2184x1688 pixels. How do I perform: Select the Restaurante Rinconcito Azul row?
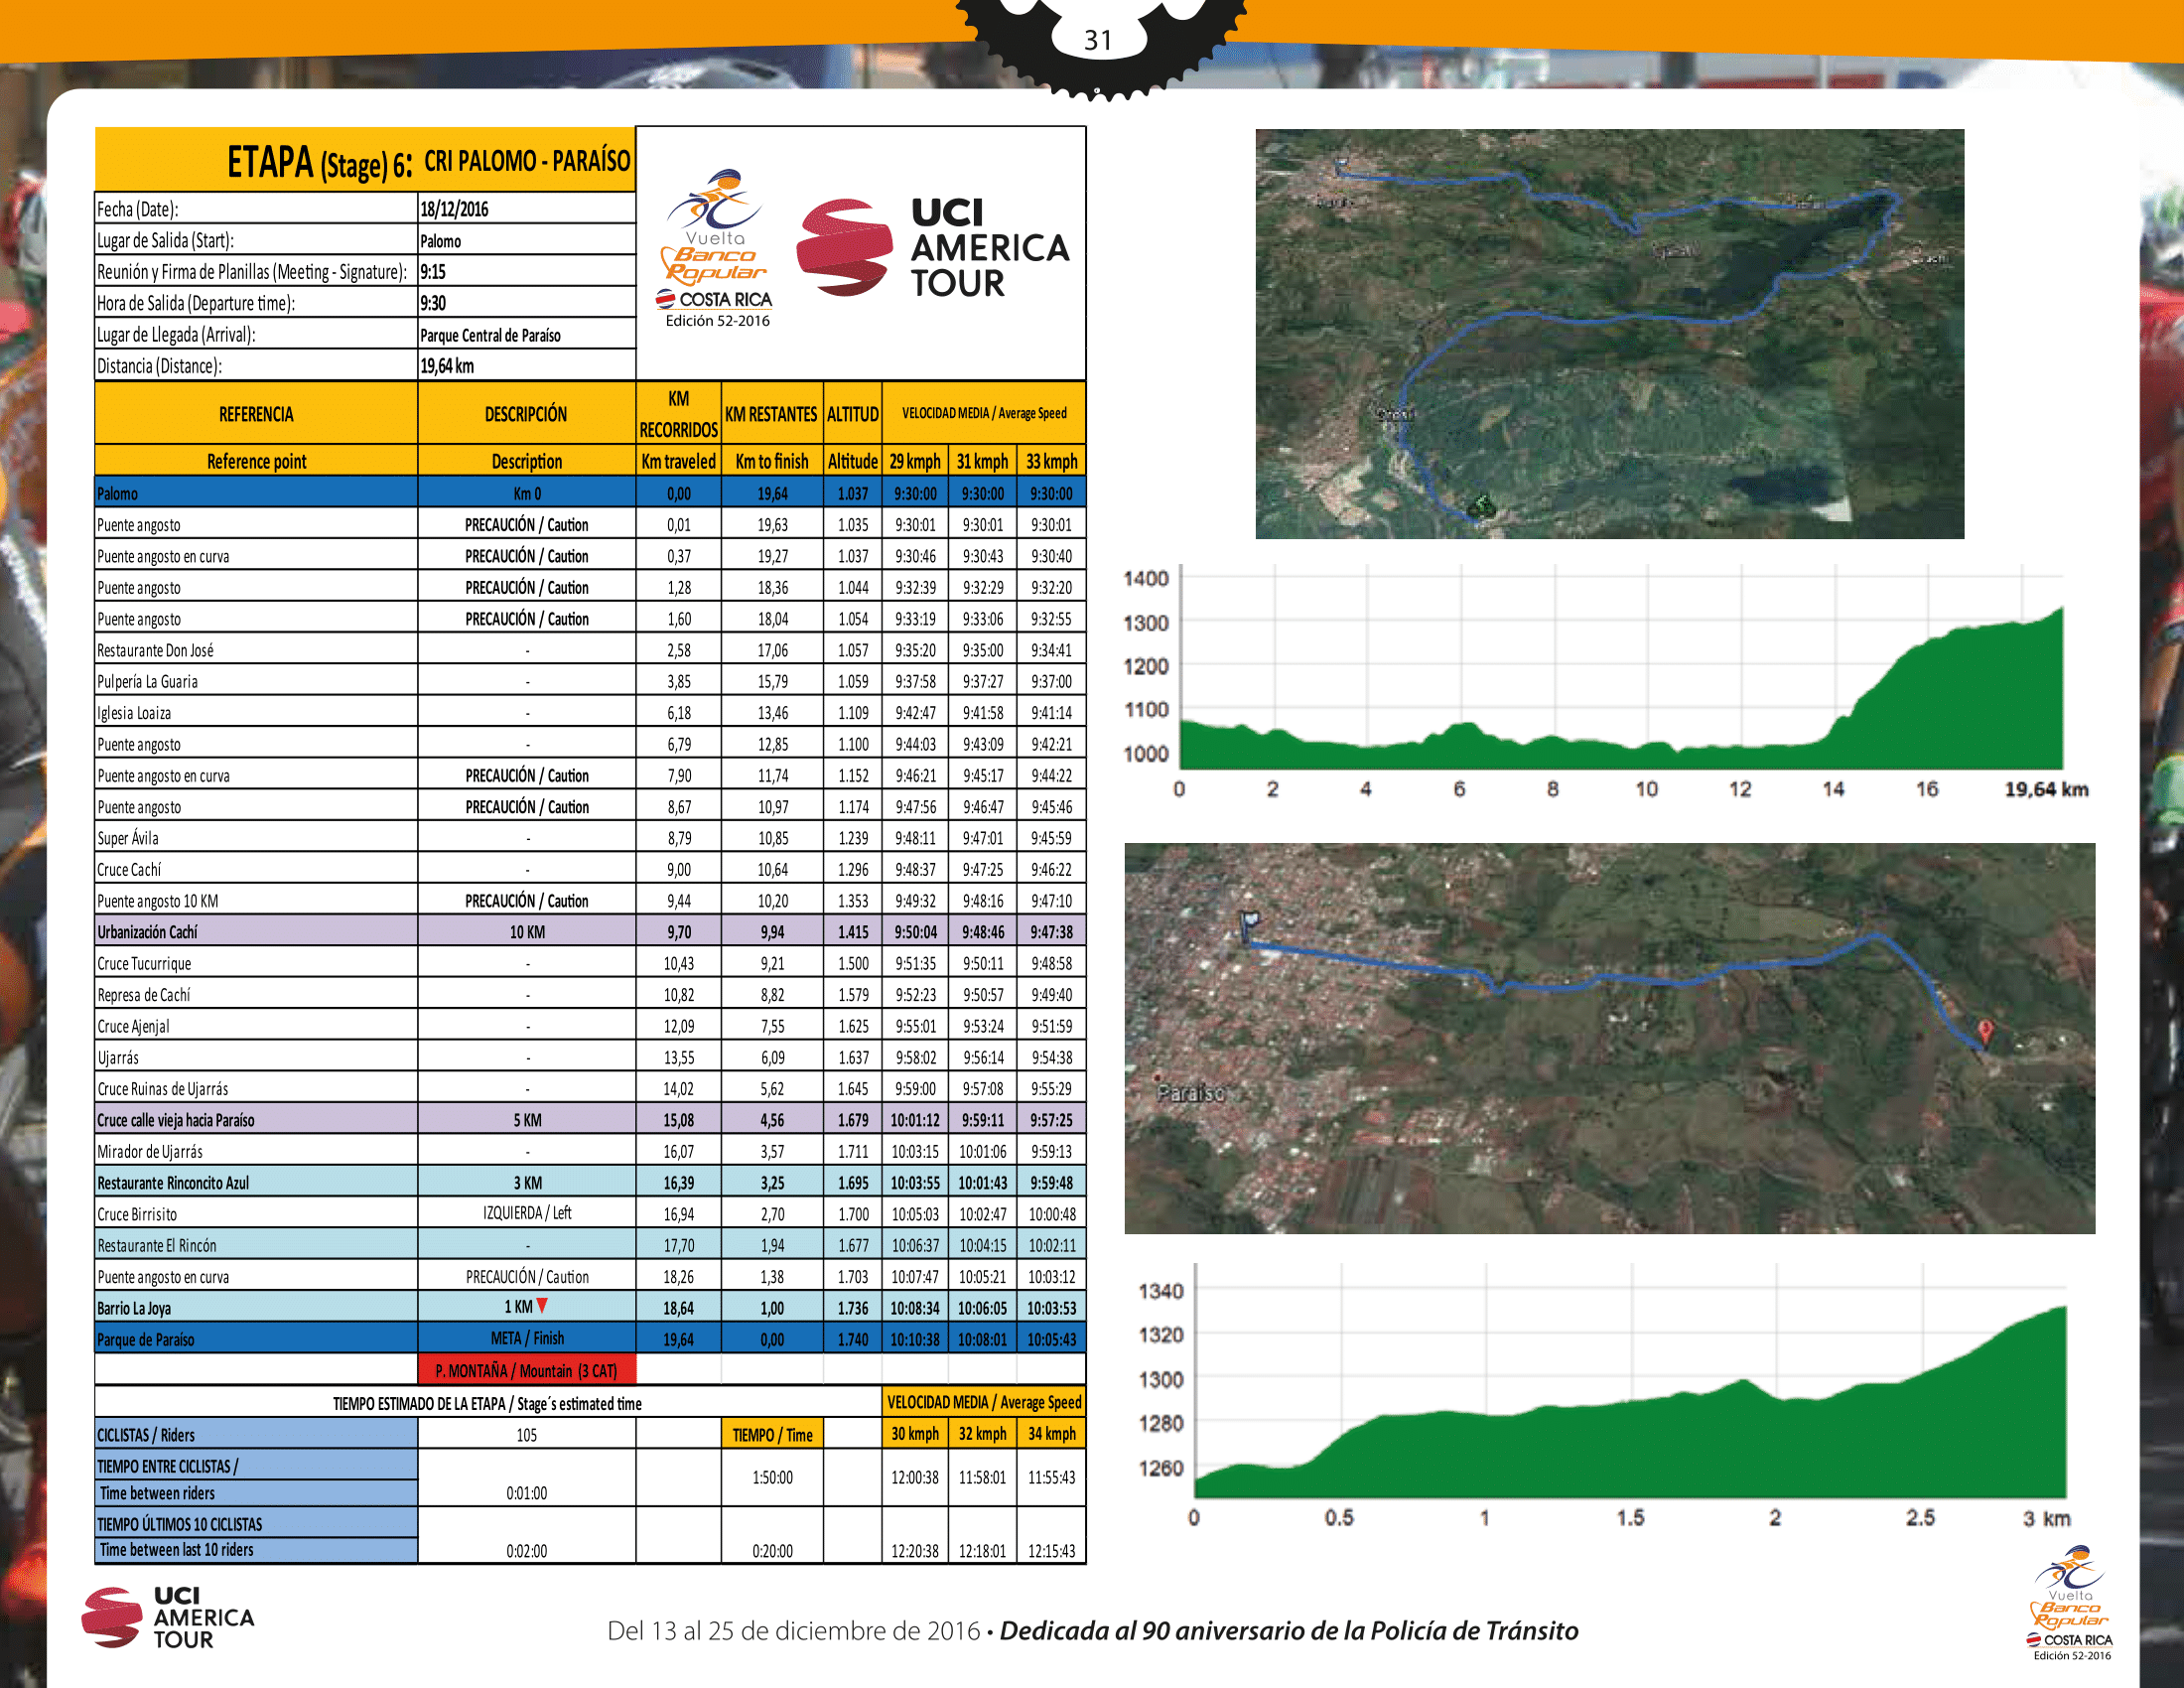click(x=590, y=1183)
